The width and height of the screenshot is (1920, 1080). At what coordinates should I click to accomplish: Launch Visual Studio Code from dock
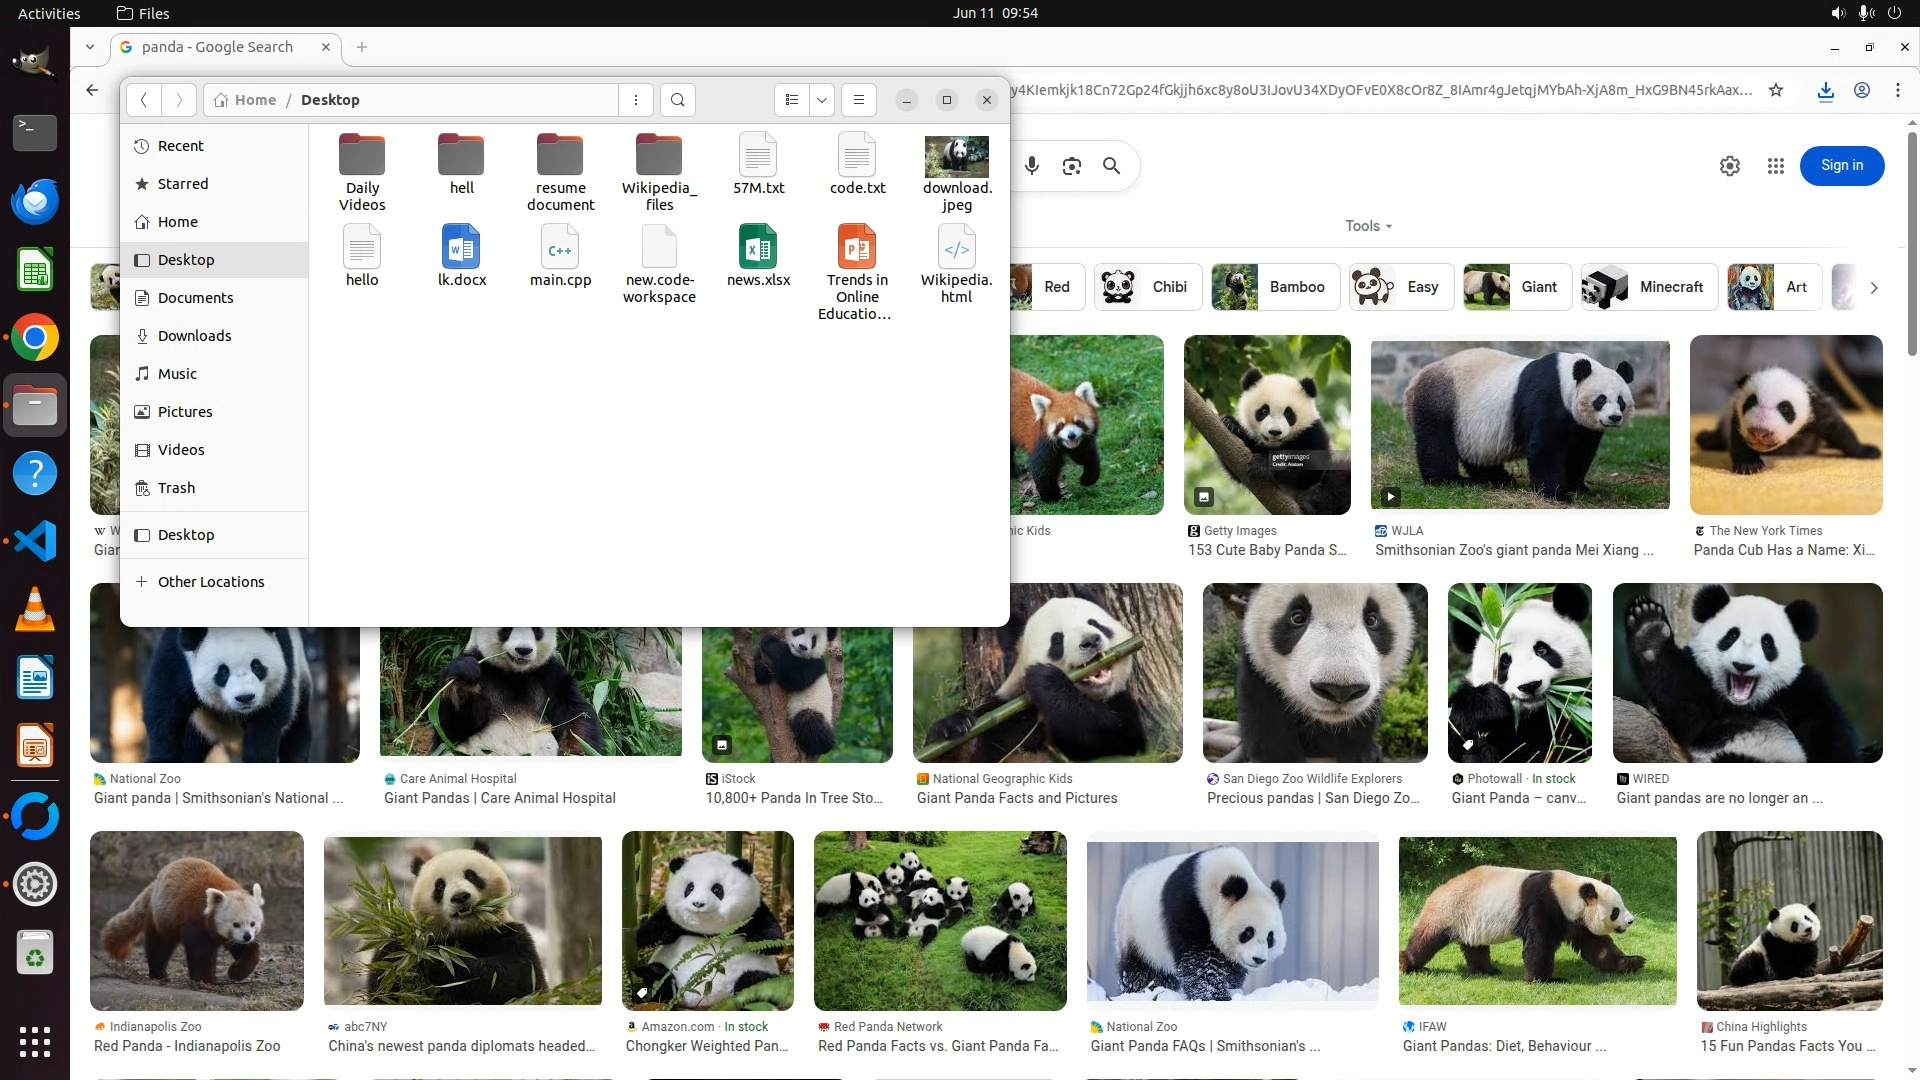[x=35, y=541]
